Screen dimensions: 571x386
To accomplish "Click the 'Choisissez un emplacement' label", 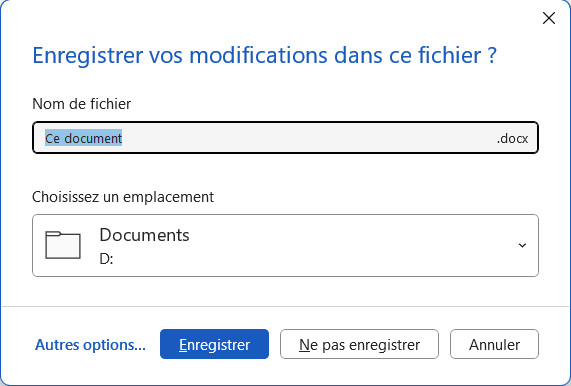I will [123, 197].
